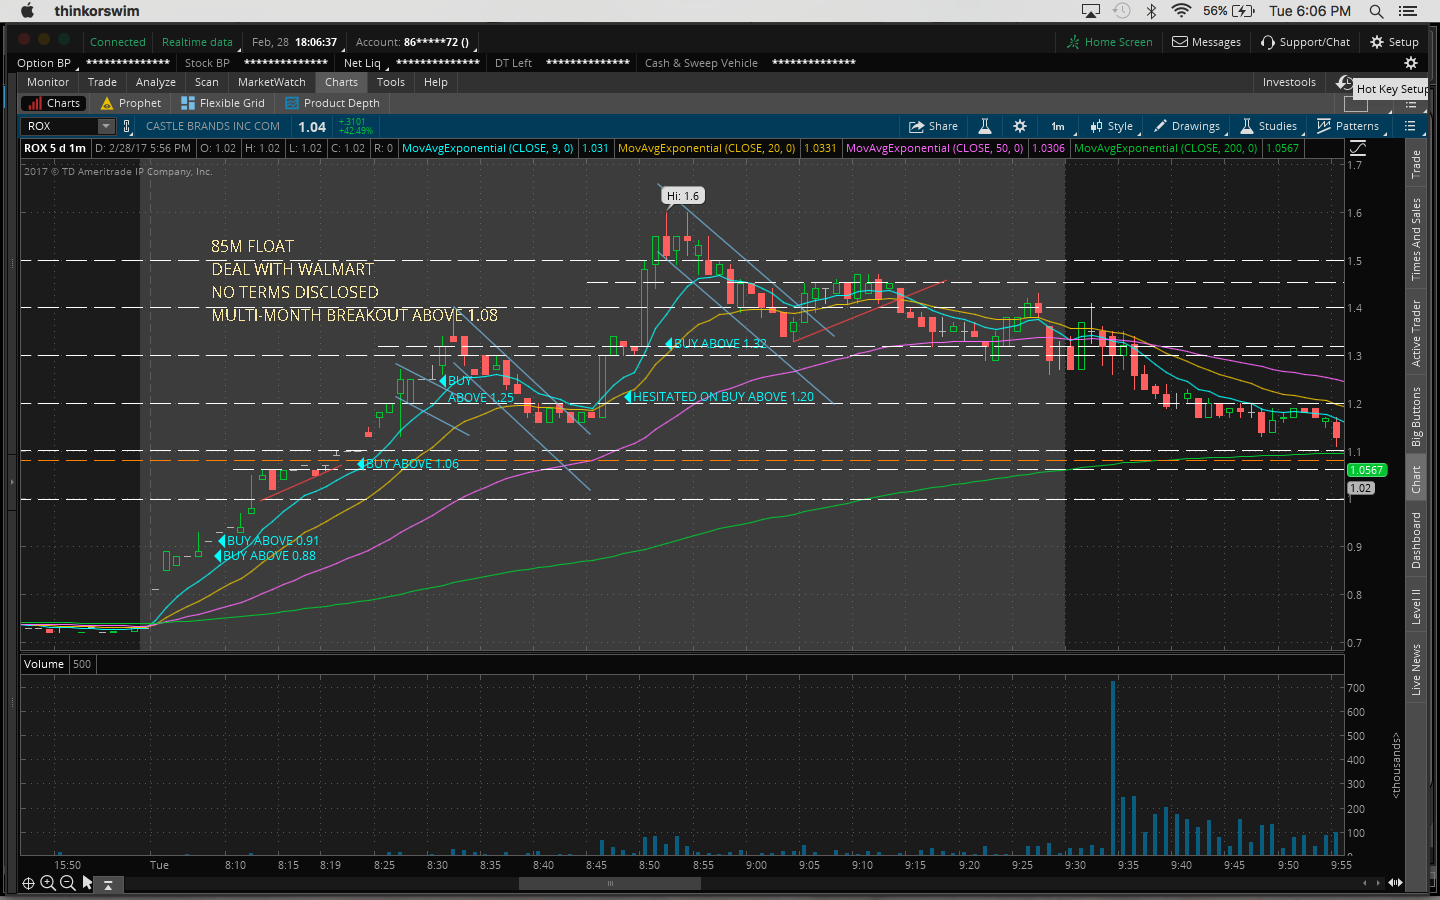Select the crosshair pan tool icon

pos(28,883)
